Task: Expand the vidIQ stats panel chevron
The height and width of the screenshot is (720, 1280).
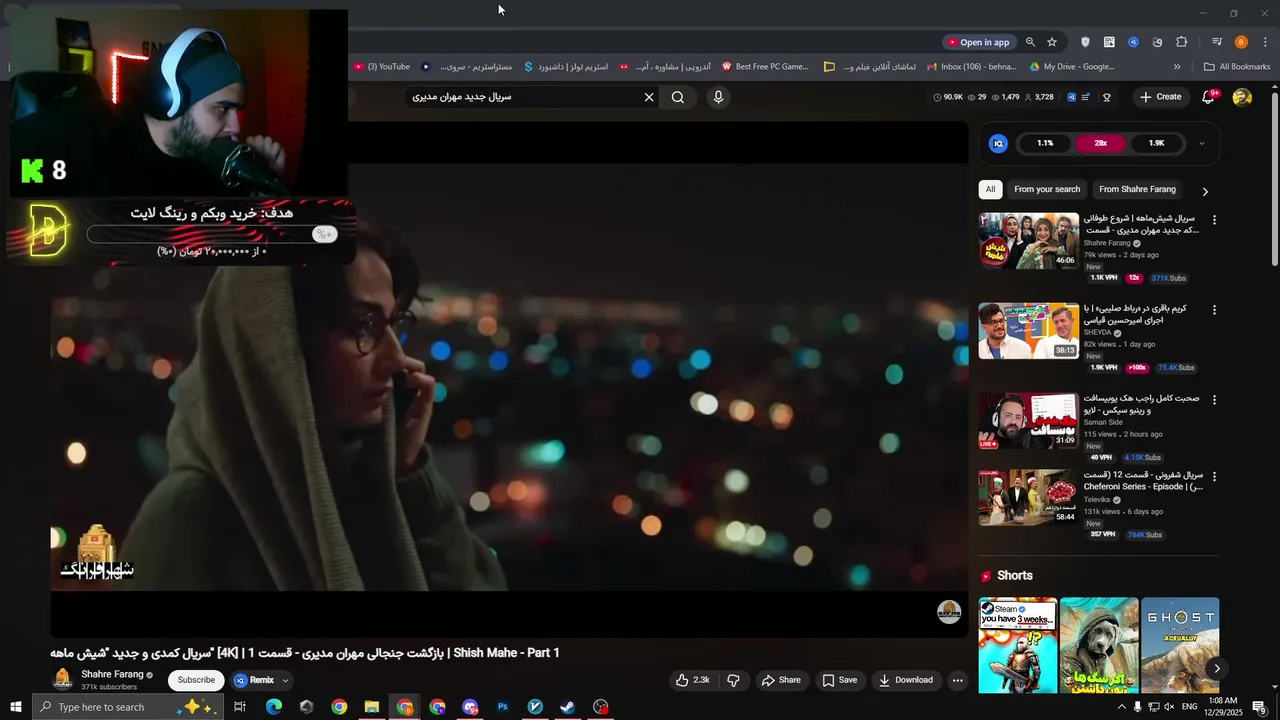Action: pyautogui.click(x=1202, y=143)
